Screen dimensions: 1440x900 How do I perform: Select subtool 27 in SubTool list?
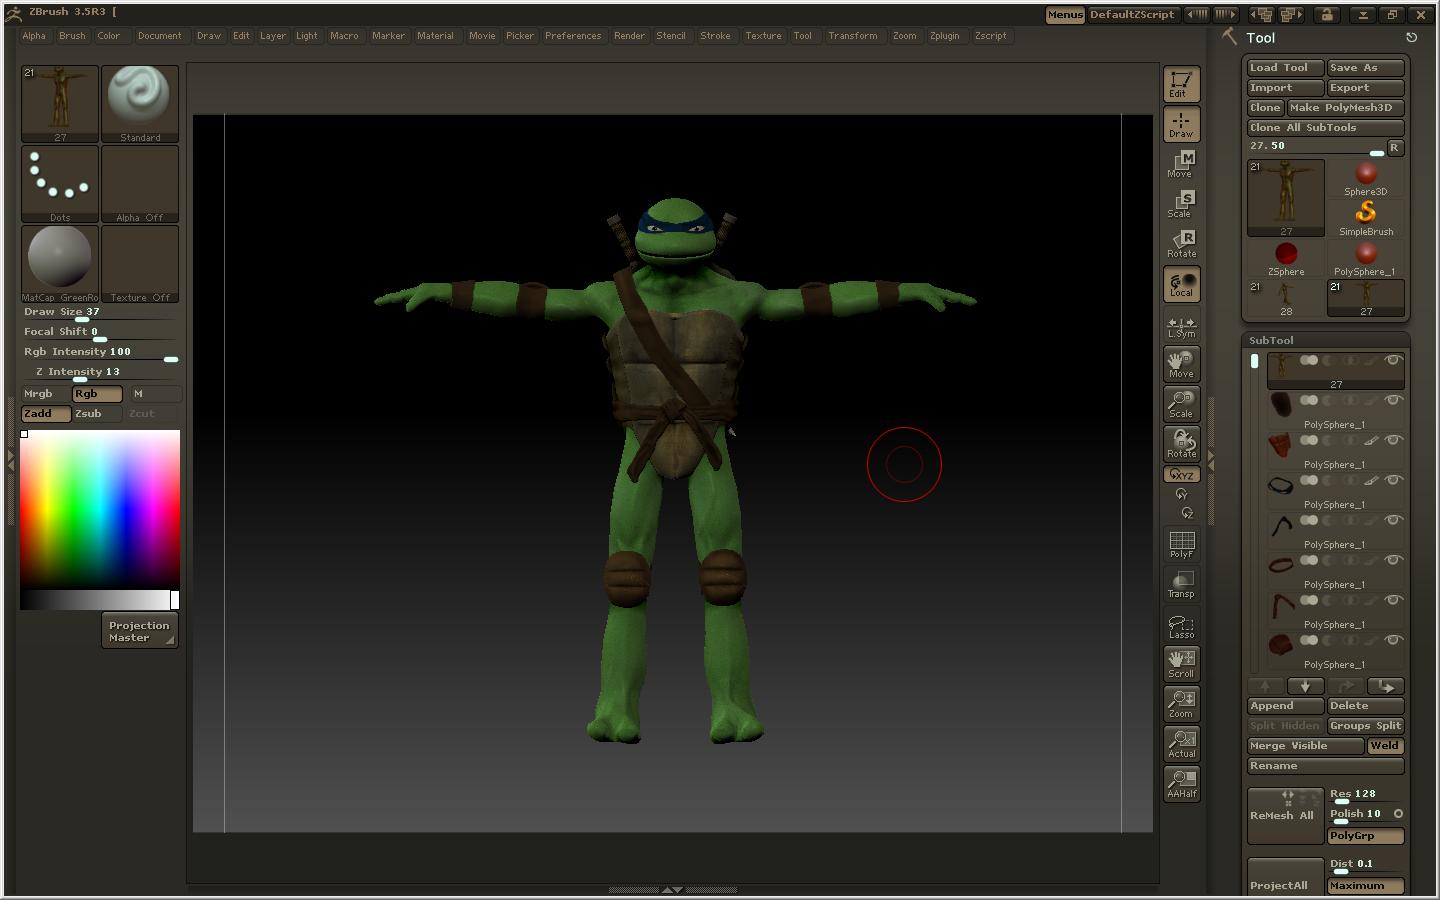point(1336,370)
